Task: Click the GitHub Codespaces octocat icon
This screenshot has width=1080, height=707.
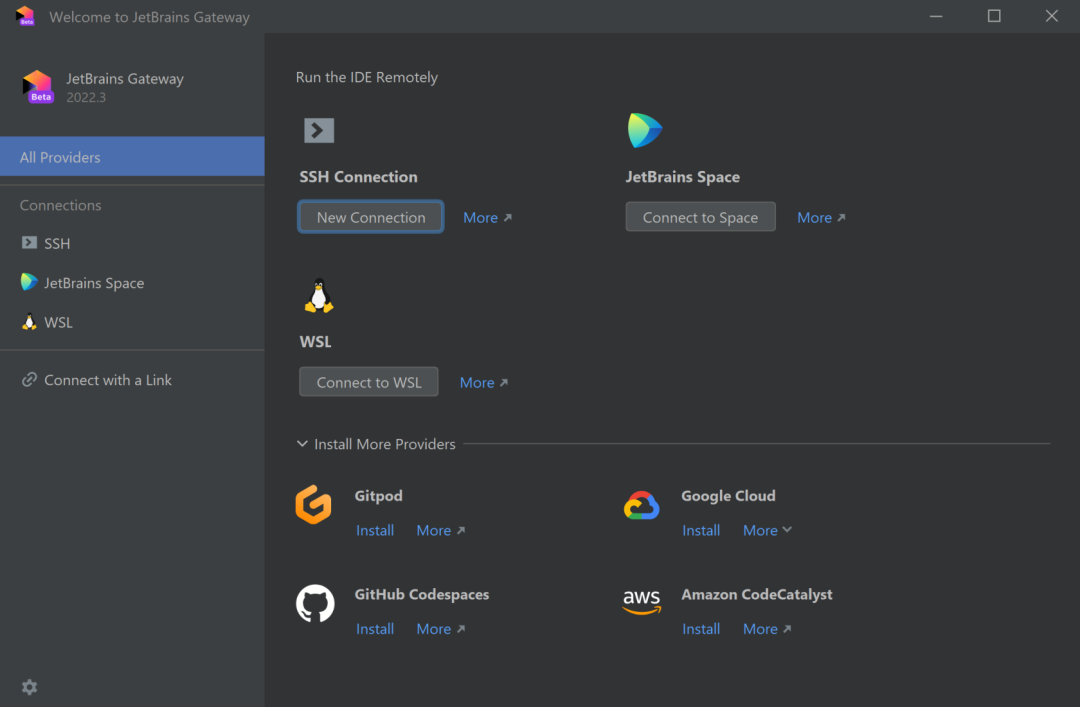Action: pyautogui.click(x=315, y=603)
